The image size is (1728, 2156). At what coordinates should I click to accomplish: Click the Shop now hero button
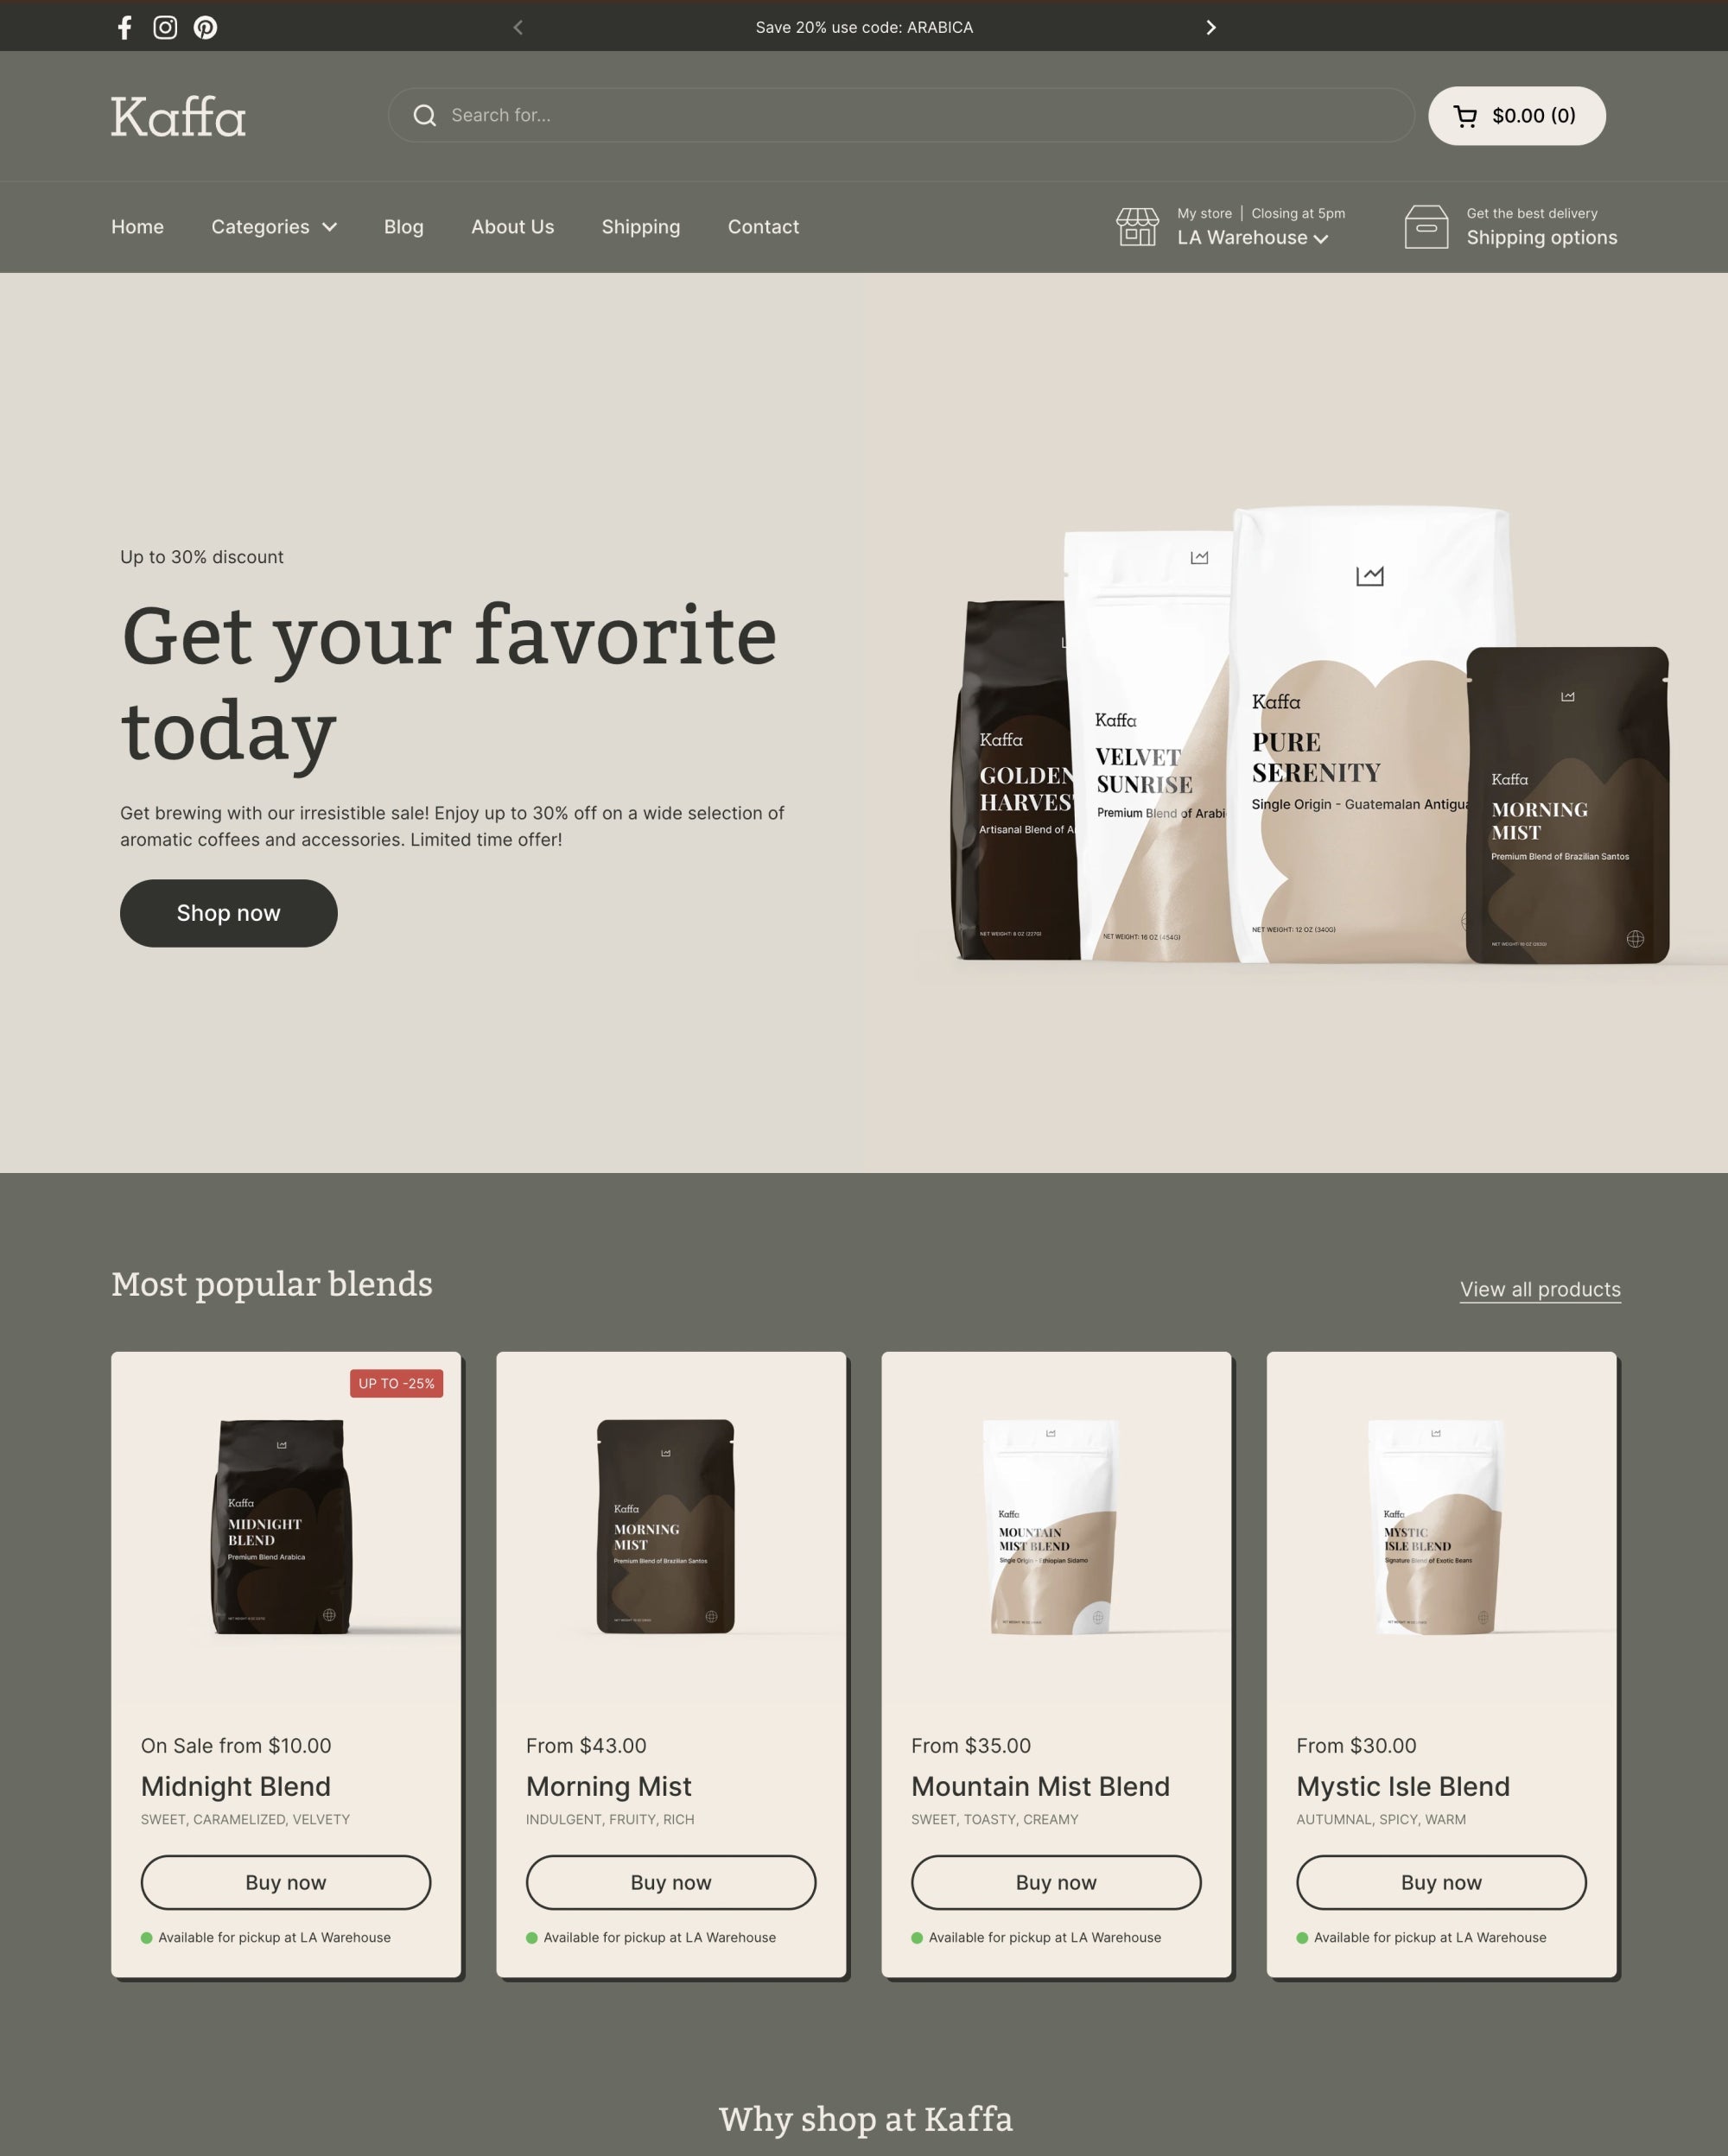click(227, 911)
